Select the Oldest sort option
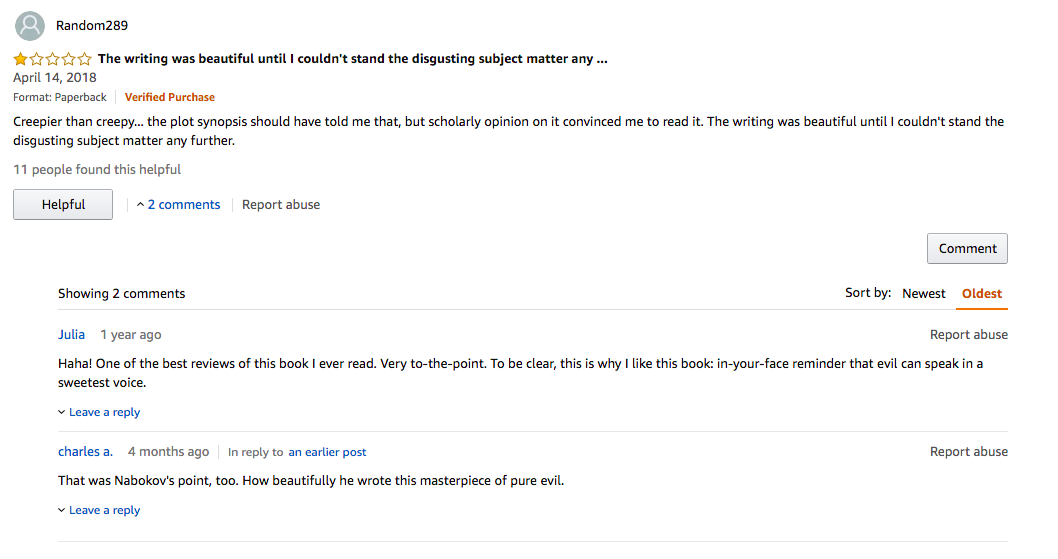Screen dimensions: 1058x559 point(982,294)
